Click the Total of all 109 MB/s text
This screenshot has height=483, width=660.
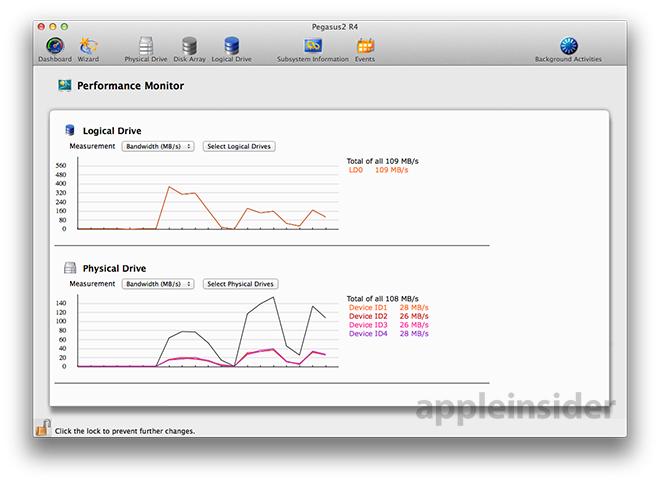pyautogui.click(x=383, y=161)
